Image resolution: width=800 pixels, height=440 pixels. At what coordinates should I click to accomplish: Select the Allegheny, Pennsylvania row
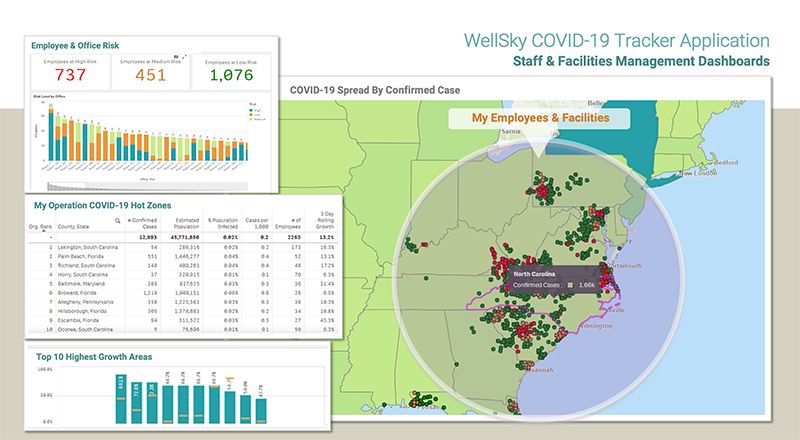(x=182, y=302)
